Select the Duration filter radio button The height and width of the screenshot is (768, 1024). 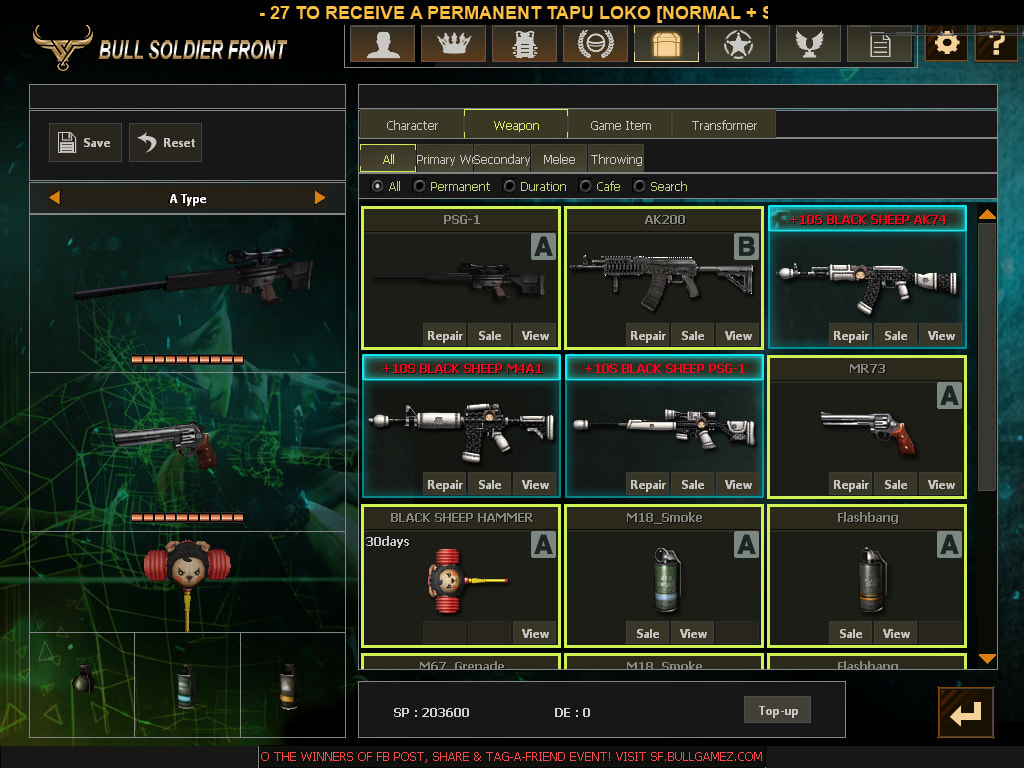pos(510,186)
